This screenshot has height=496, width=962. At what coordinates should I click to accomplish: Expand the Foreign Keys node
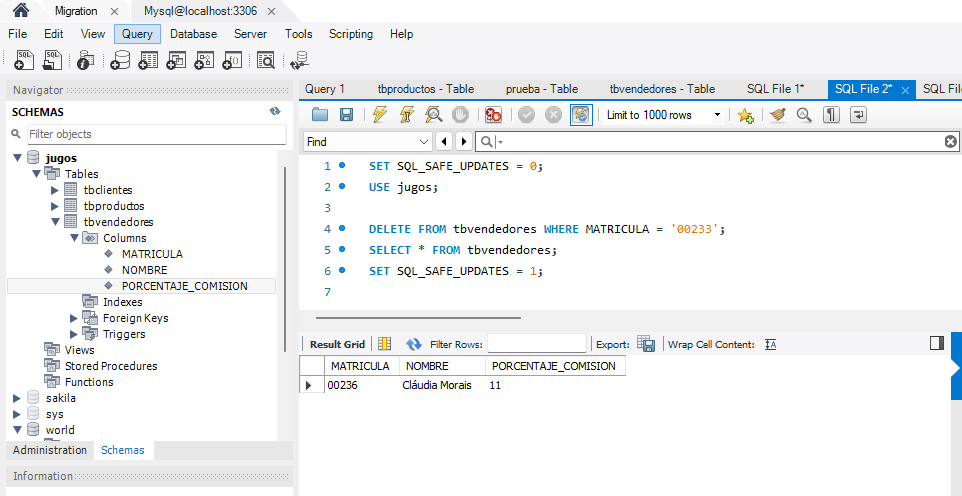[74, 318]
